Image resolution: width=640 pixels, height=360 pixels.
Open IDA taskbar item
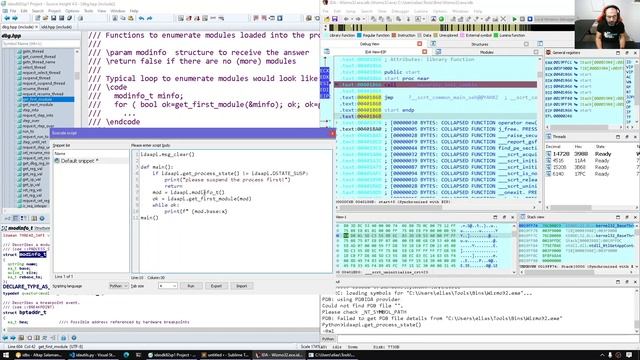pyautogui.click(x=279, y=355)
